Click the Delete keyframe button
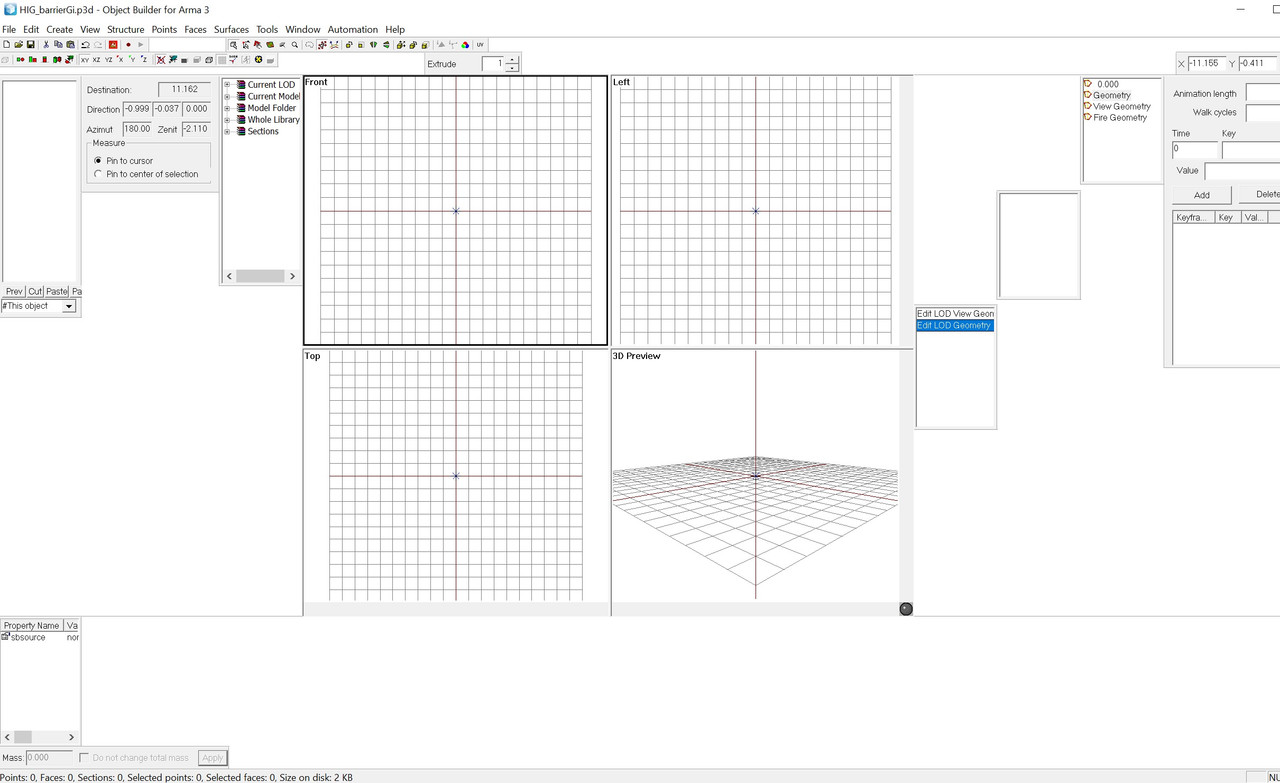This screenshot has height=783, width=1280. click(1260, 195)
